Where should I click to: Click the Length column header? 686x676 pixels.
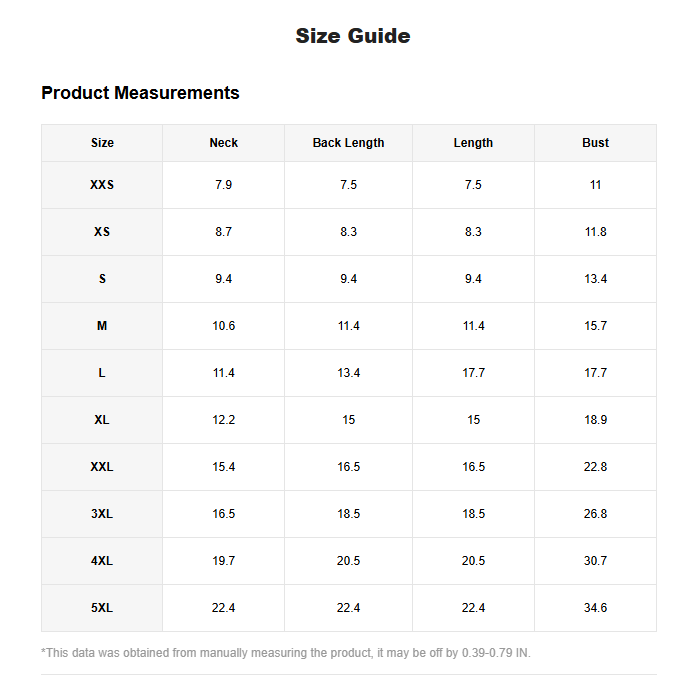pos(473,143)
